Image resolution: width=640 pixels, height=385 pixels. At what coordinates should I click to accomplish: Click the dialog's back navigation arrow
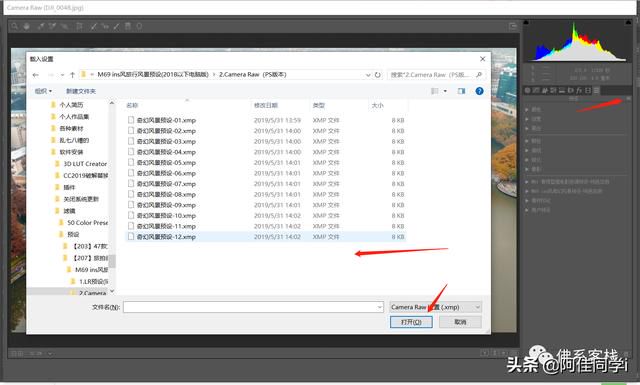point(36,75)
